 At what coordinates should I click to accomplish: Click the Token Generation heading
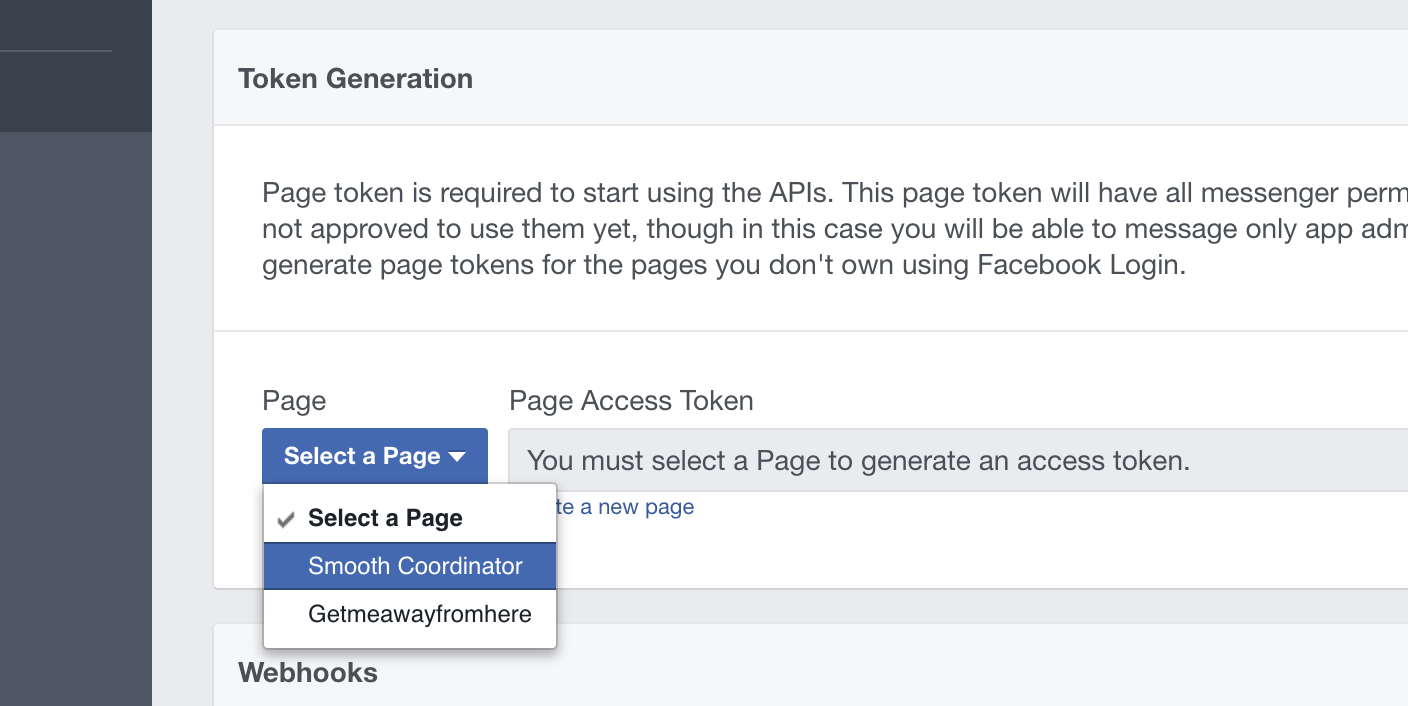(355, 79)
